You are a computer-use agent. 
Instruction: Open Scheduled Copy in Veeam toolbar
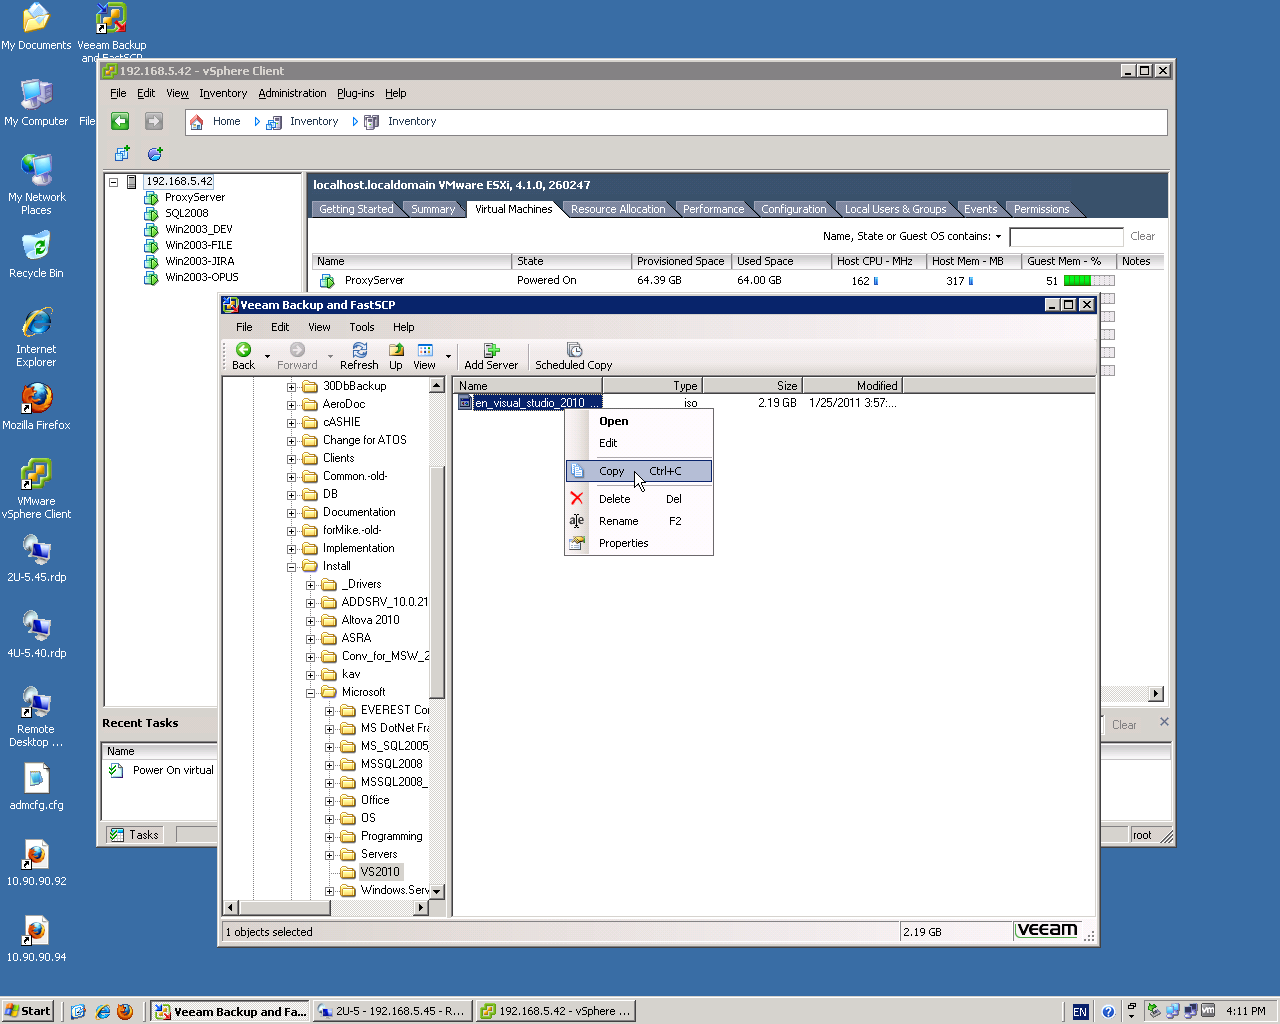pyautogui.click(x=573, y=356)
